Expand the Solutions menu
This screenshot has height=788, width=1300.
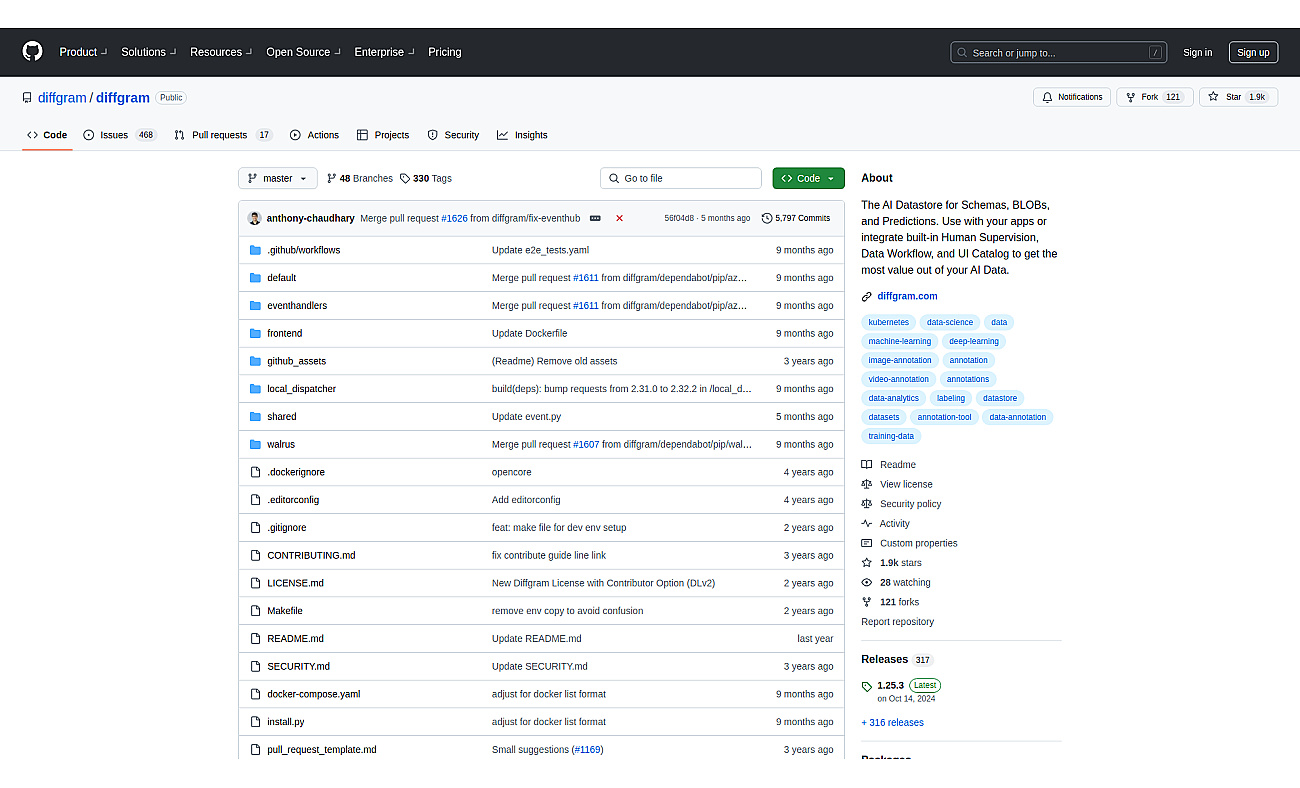tap(149, 52)
